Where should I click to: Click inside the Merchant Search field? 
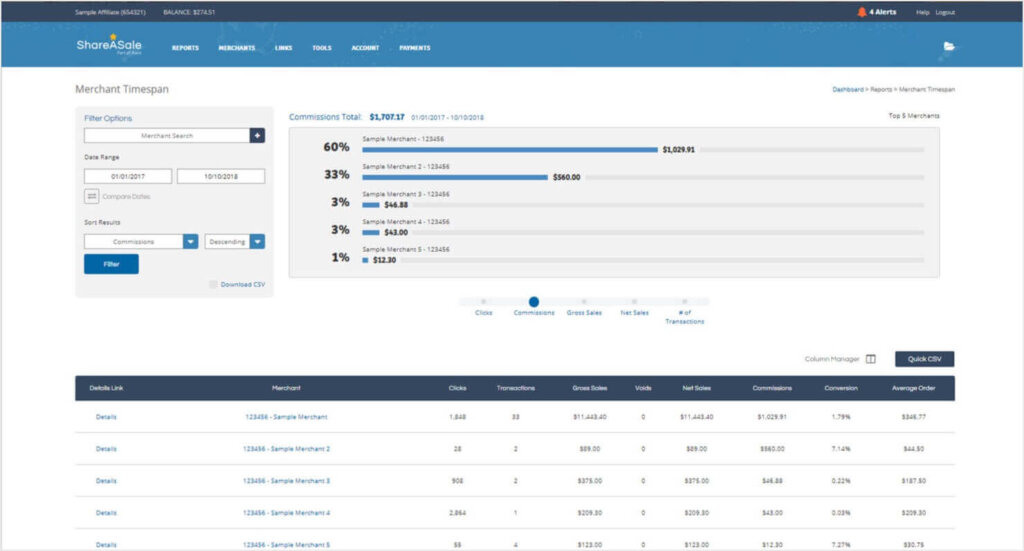[167, 135]
